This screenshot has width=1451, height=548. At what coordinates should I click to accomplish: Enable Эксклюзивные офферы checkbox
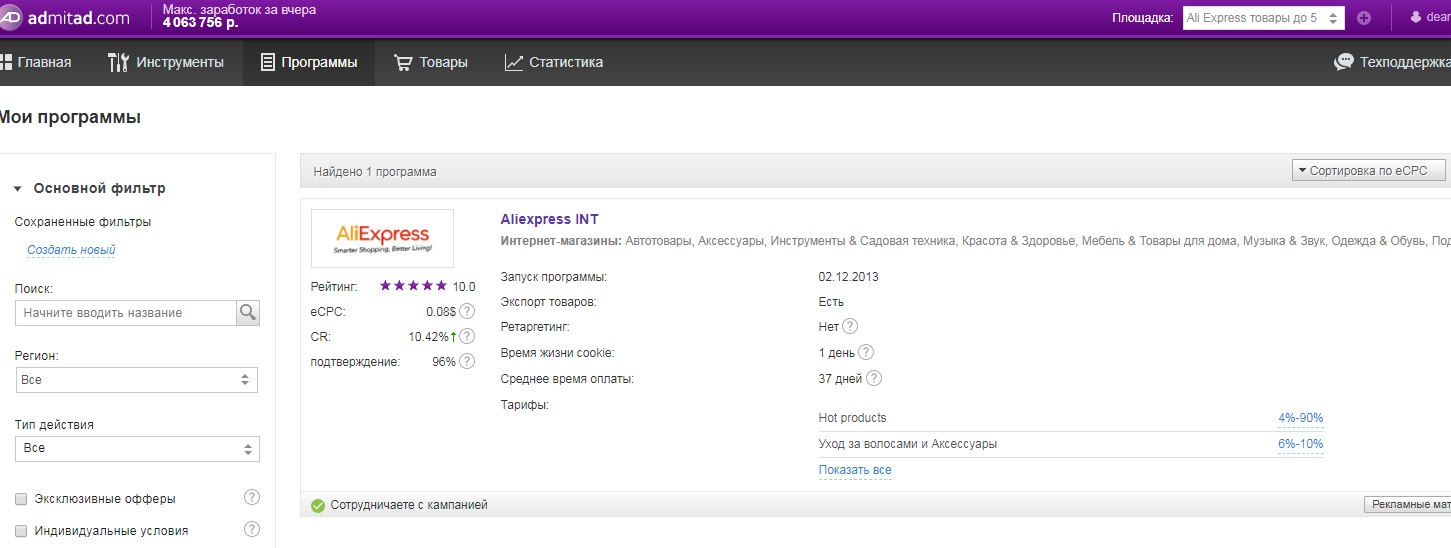click(x=21, y=498)
